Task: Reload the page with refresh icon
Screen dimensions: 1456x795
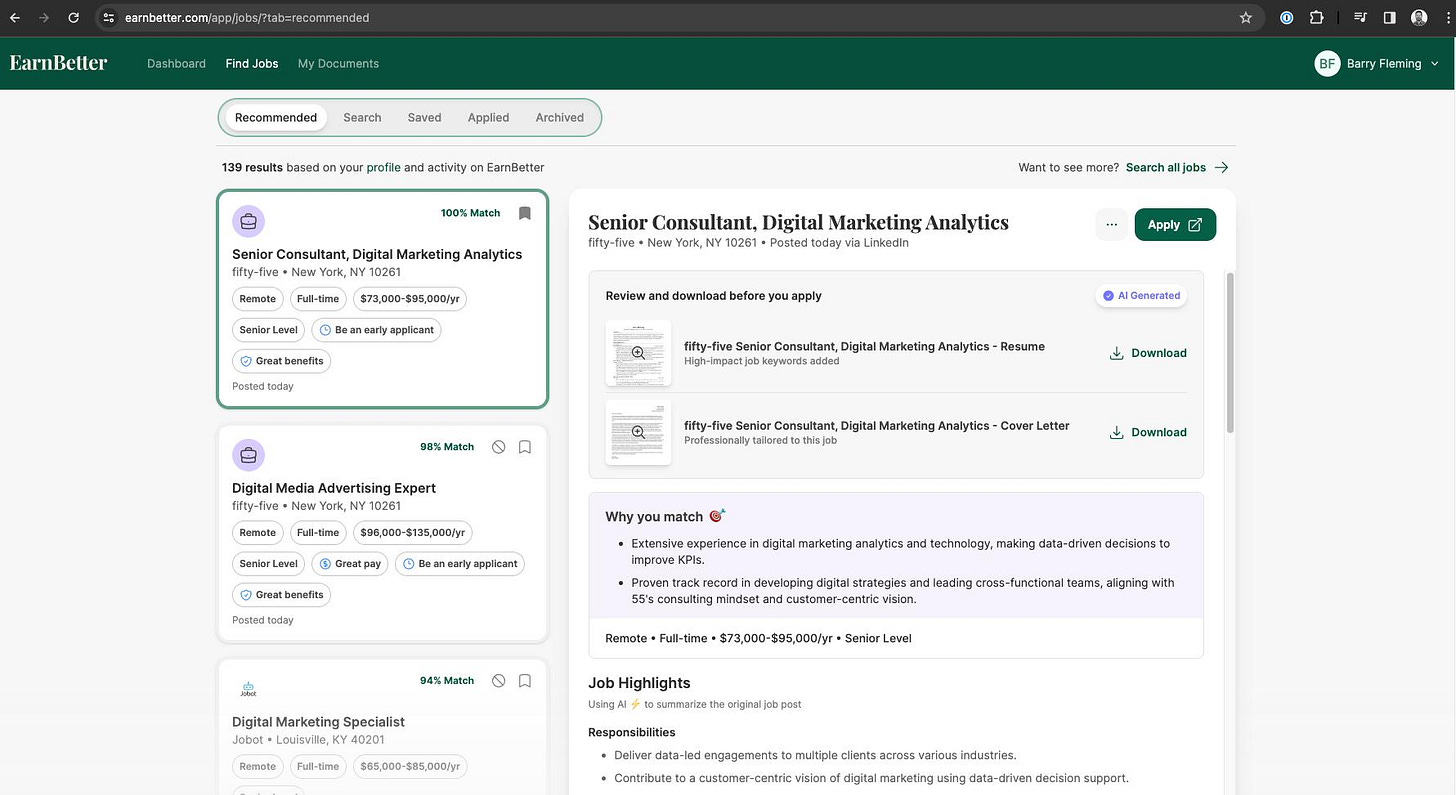Action: click(73, 17)
